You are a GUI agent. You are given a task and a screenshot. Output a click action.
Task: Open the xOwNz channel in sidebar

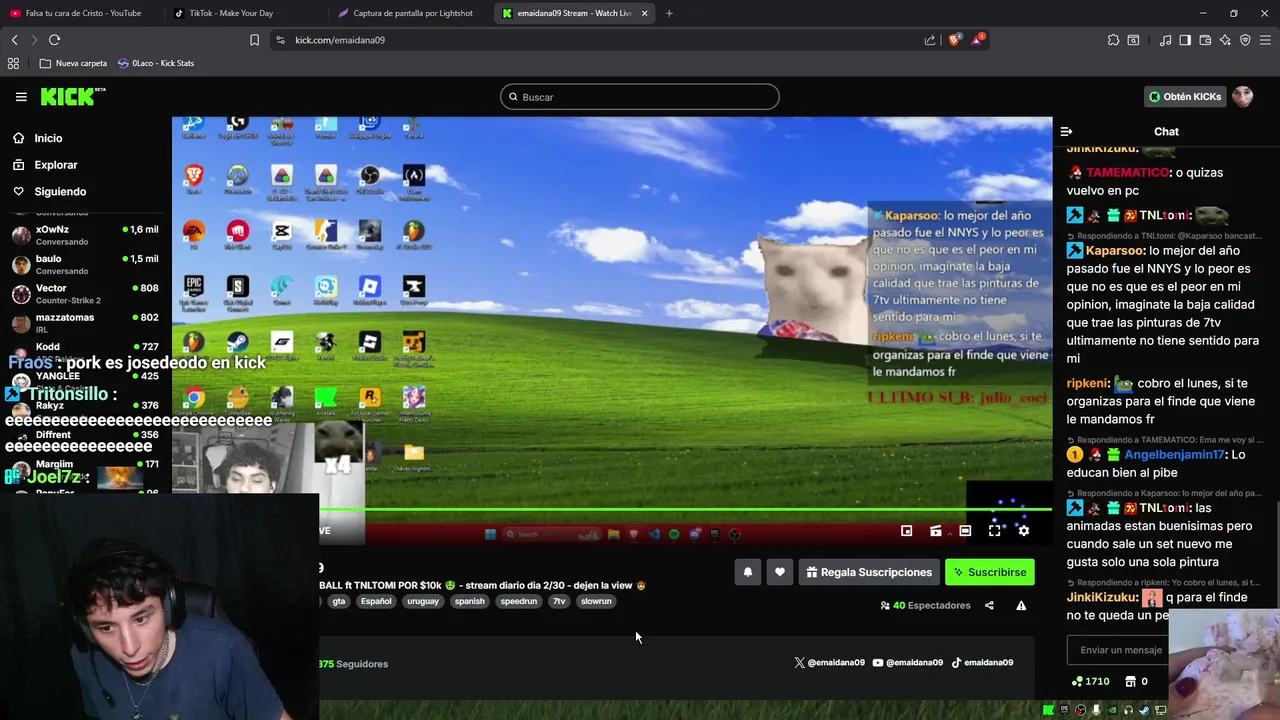tap(85, 235)
